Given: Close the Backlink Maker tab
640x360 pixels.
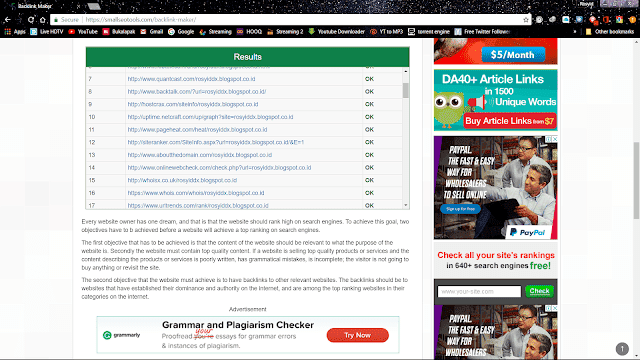Looking at the screenshot, I should [x=78, y=6].
